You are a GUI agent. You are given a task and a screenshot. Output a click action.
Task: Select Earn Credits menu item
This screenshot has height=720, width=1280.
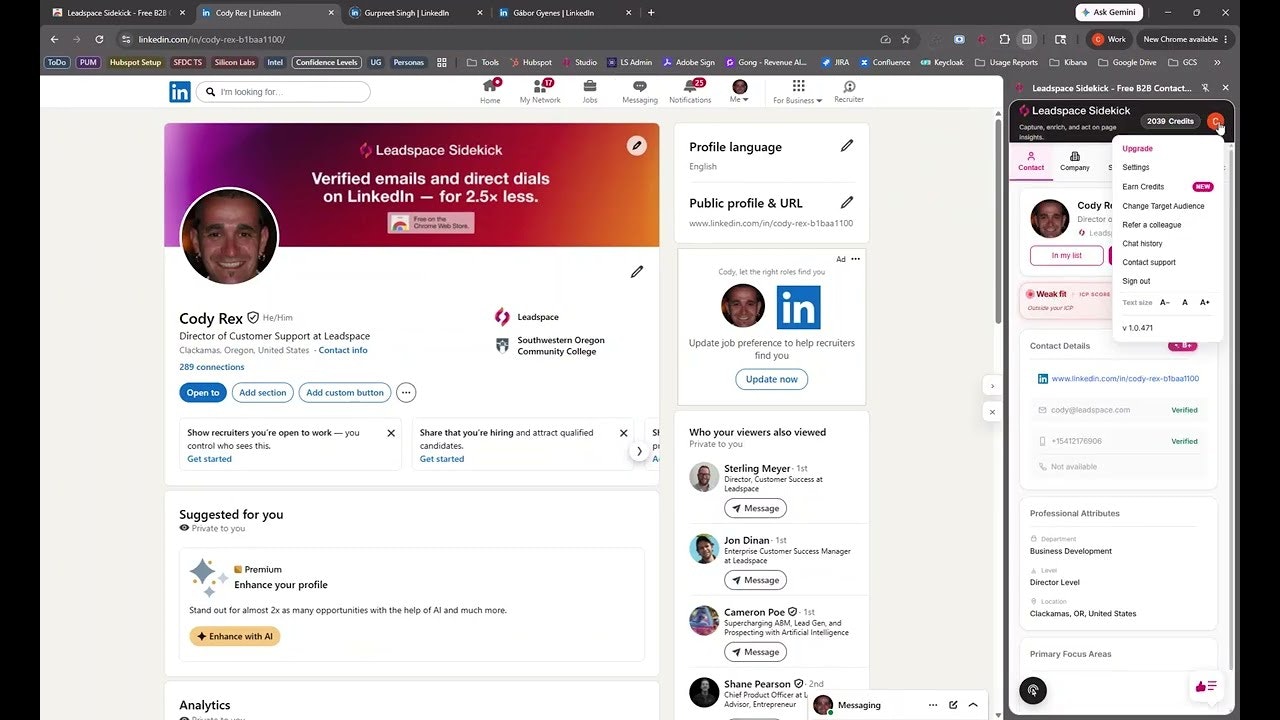tap(1168, 186)
